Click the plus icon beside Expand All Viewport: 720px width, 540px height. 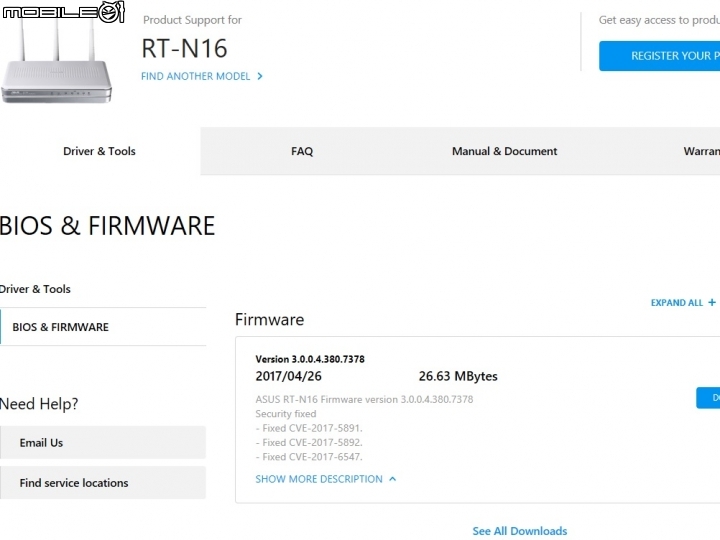tap(712, 302)
